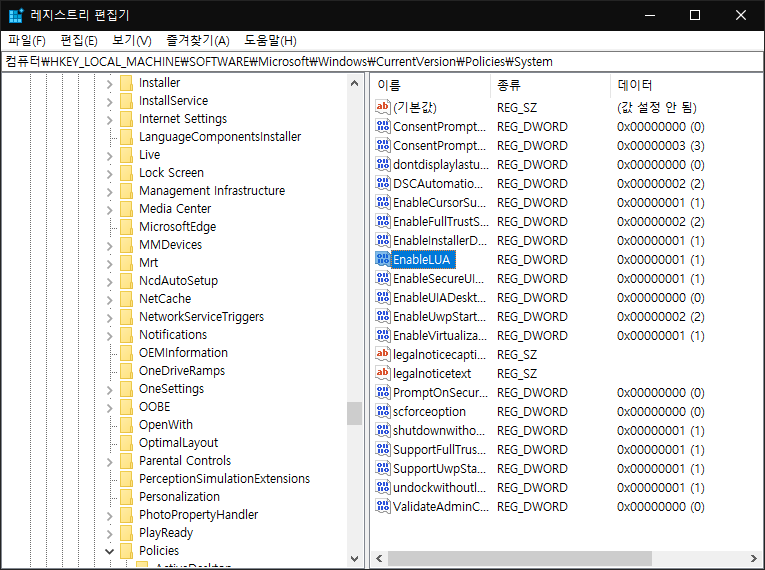The image size is (765, 570).
Task: Click values pane scroll-left arrow
Action: 379,558
